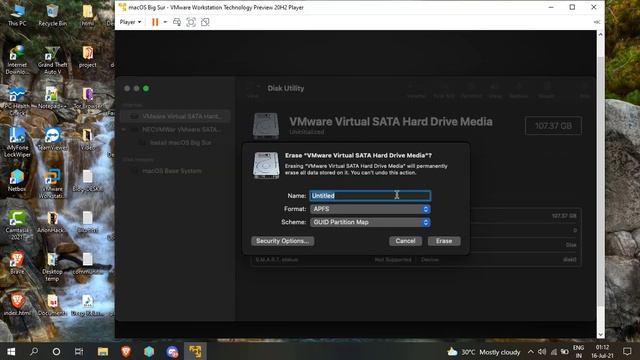Select Camtasia 2021 desktop shortcut
The image size is (640, 360).
[x=17, y=225]
